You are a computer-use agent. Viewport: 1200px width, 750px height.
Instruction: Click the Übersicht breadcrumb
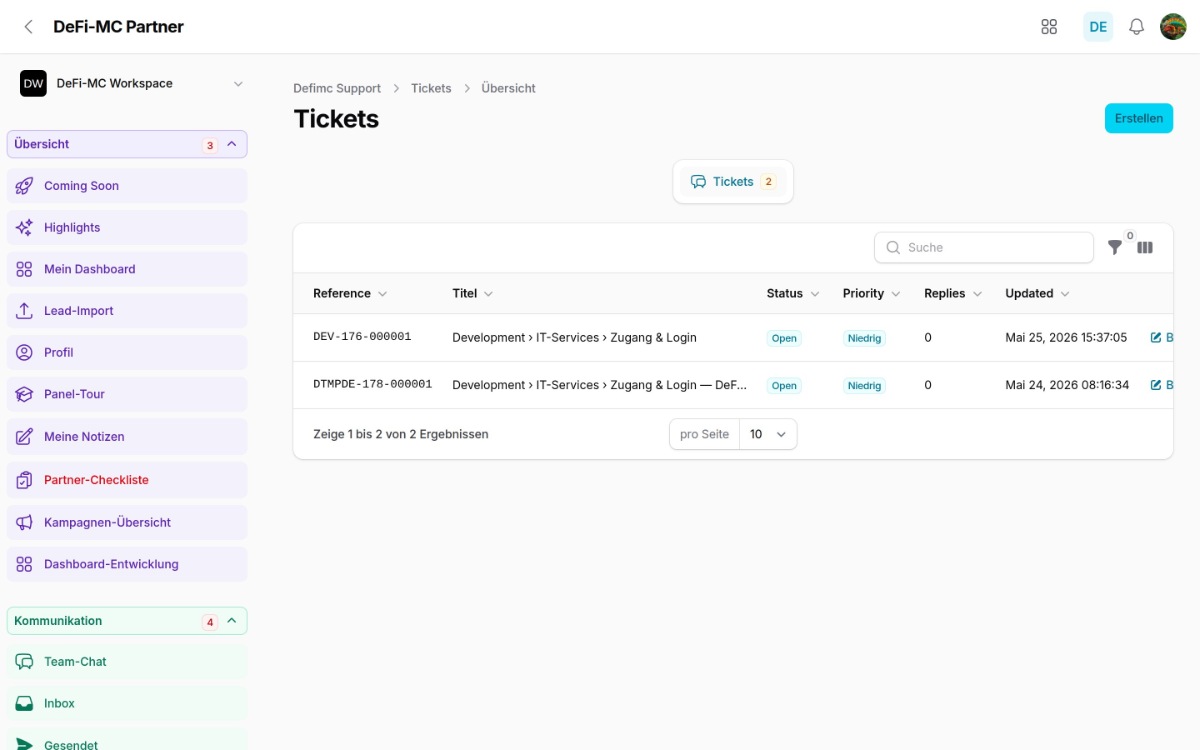[x=508, y=88]
